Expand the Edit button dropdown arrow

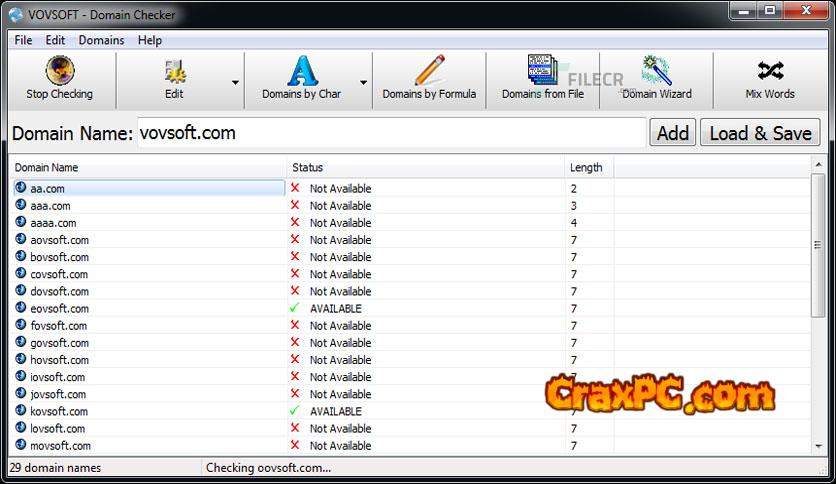coord(235,83)
